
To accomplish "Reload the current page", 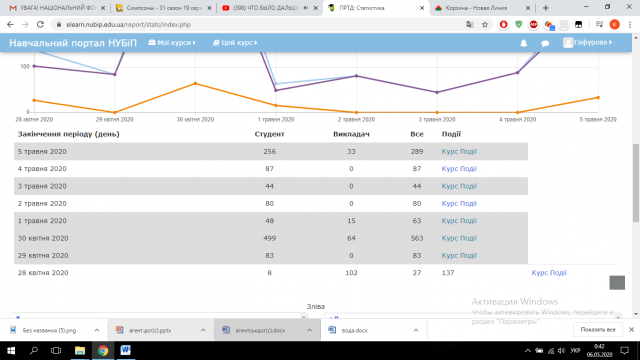I will point(40,24).
